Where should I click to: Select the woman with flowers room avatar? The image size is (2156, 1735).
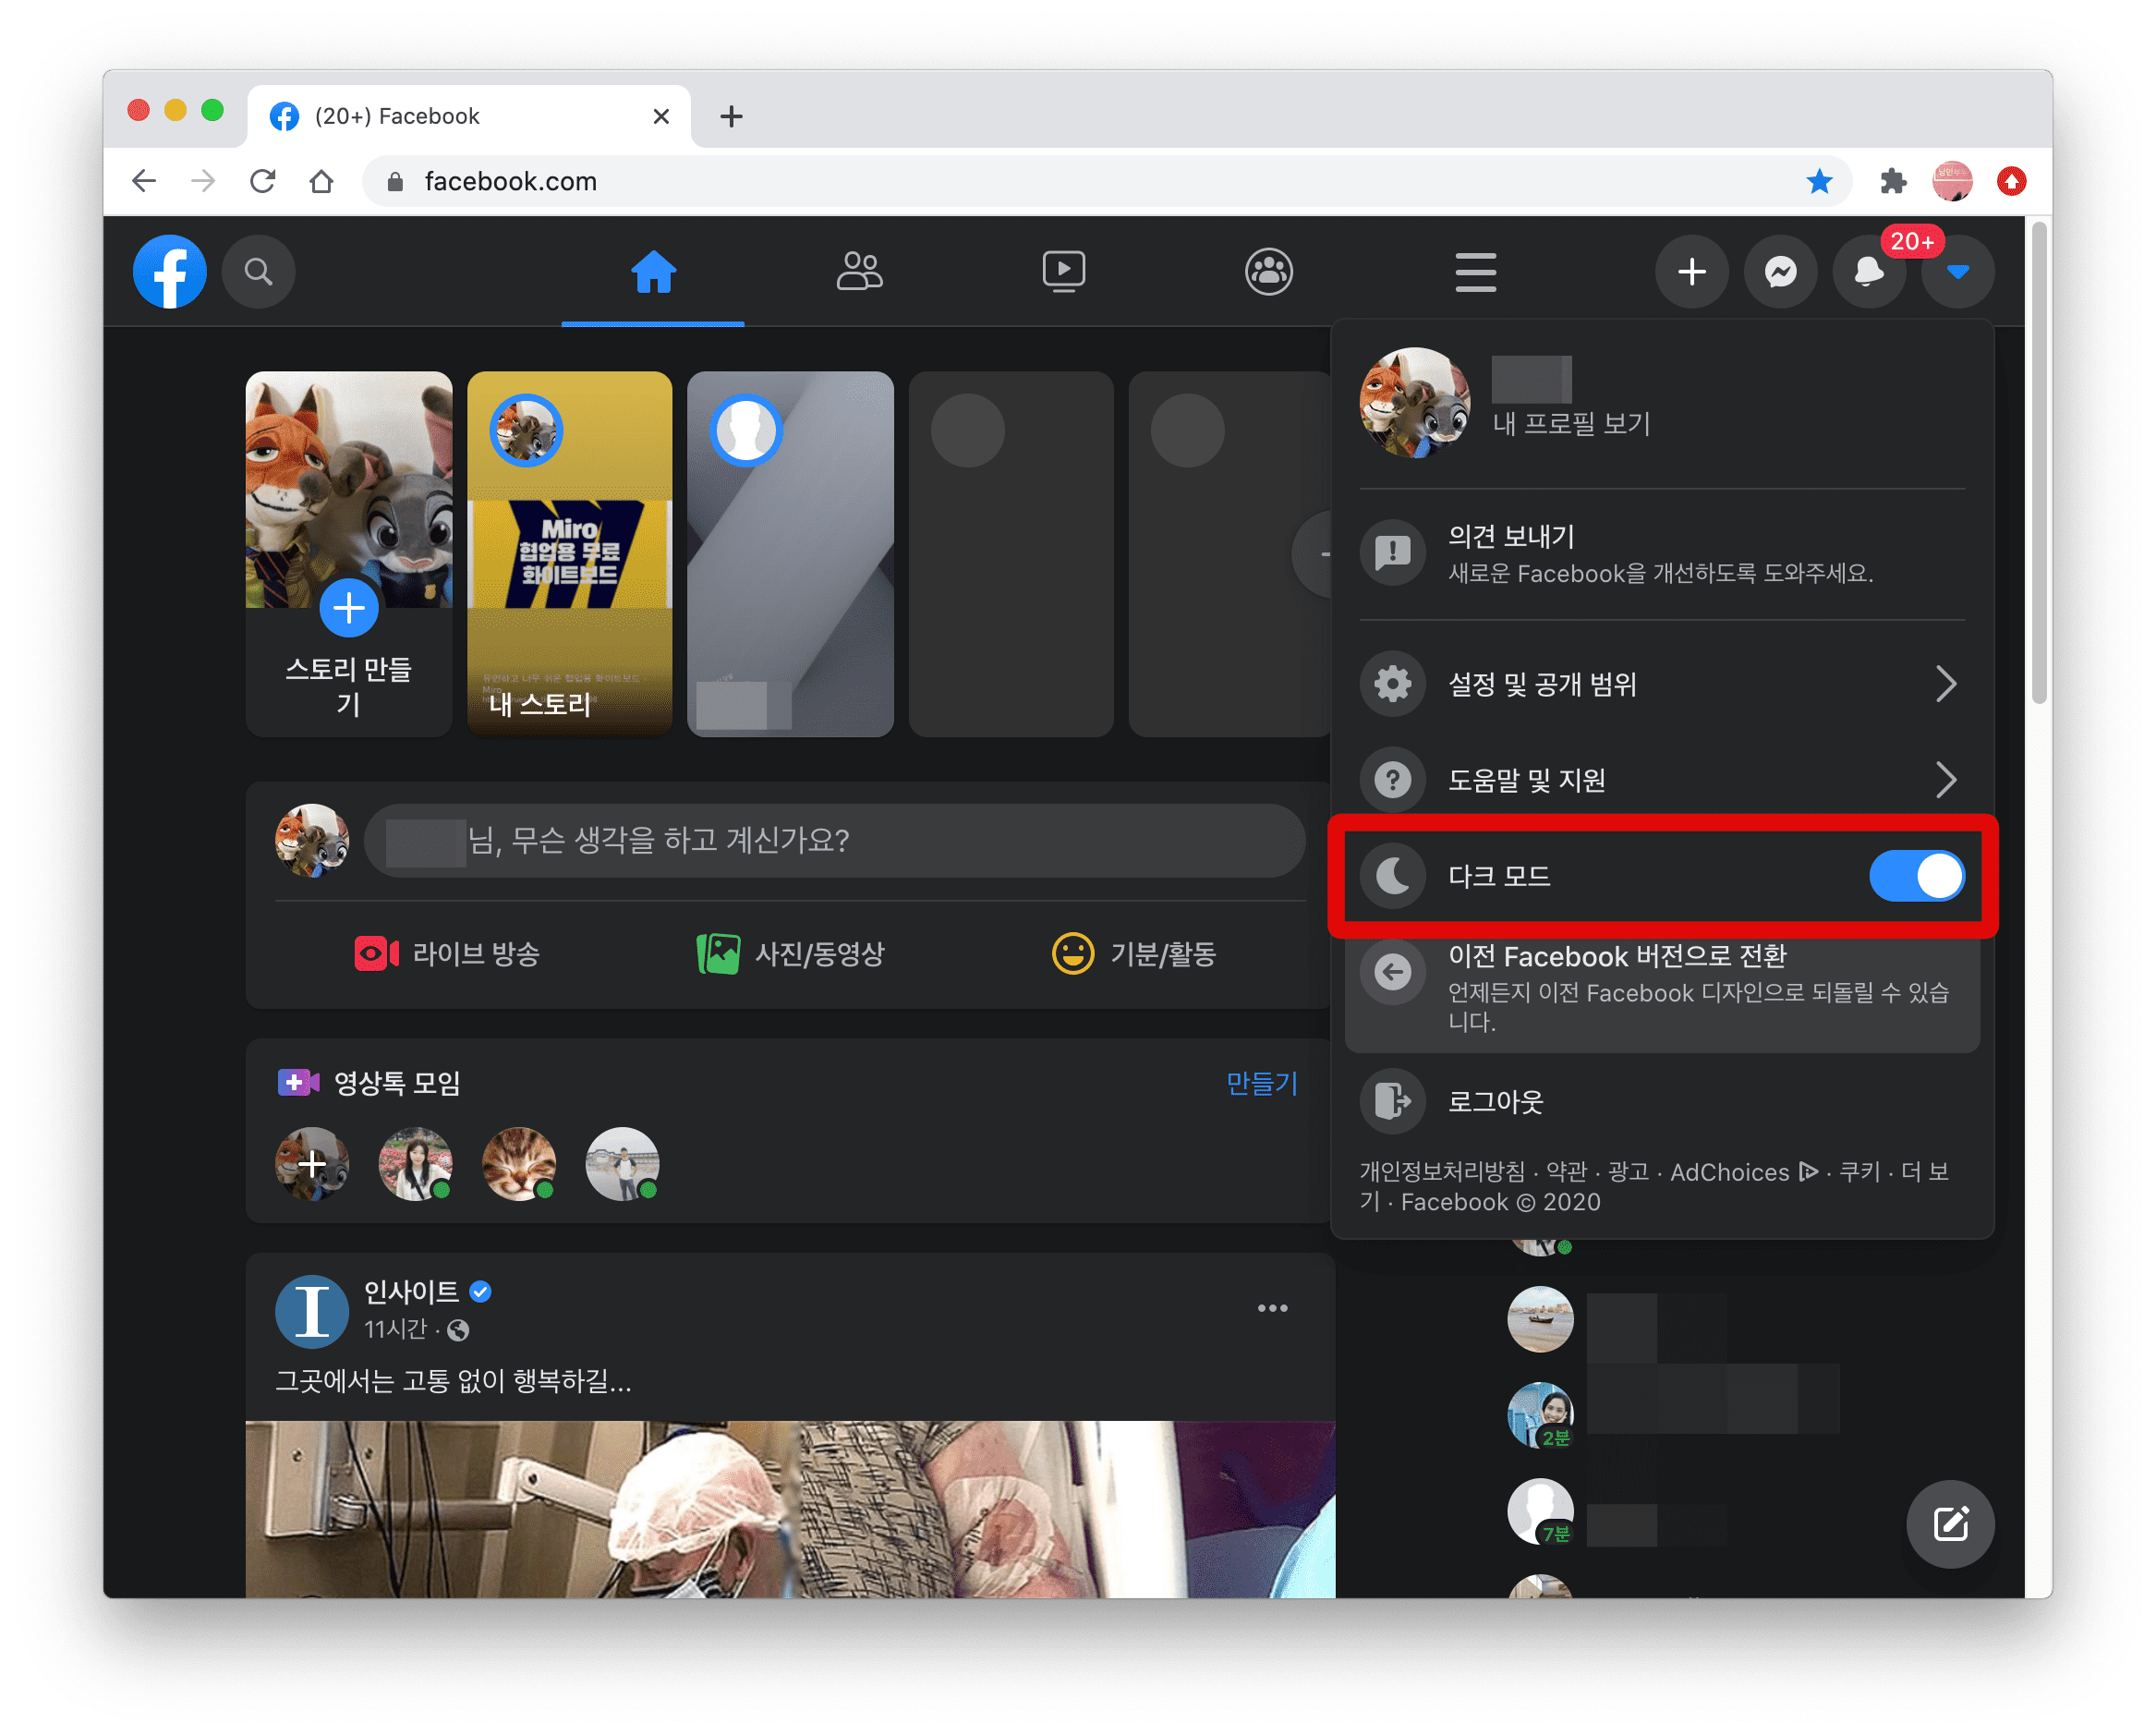point(416,1164)
